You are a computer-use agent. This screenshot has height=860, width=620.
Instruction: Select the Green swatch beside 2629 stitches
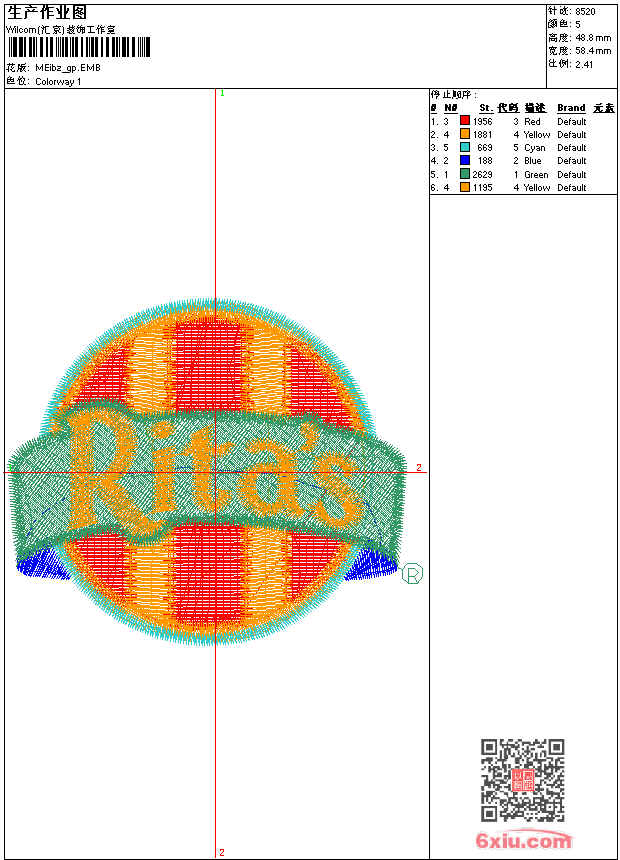[x=465, y=174]
